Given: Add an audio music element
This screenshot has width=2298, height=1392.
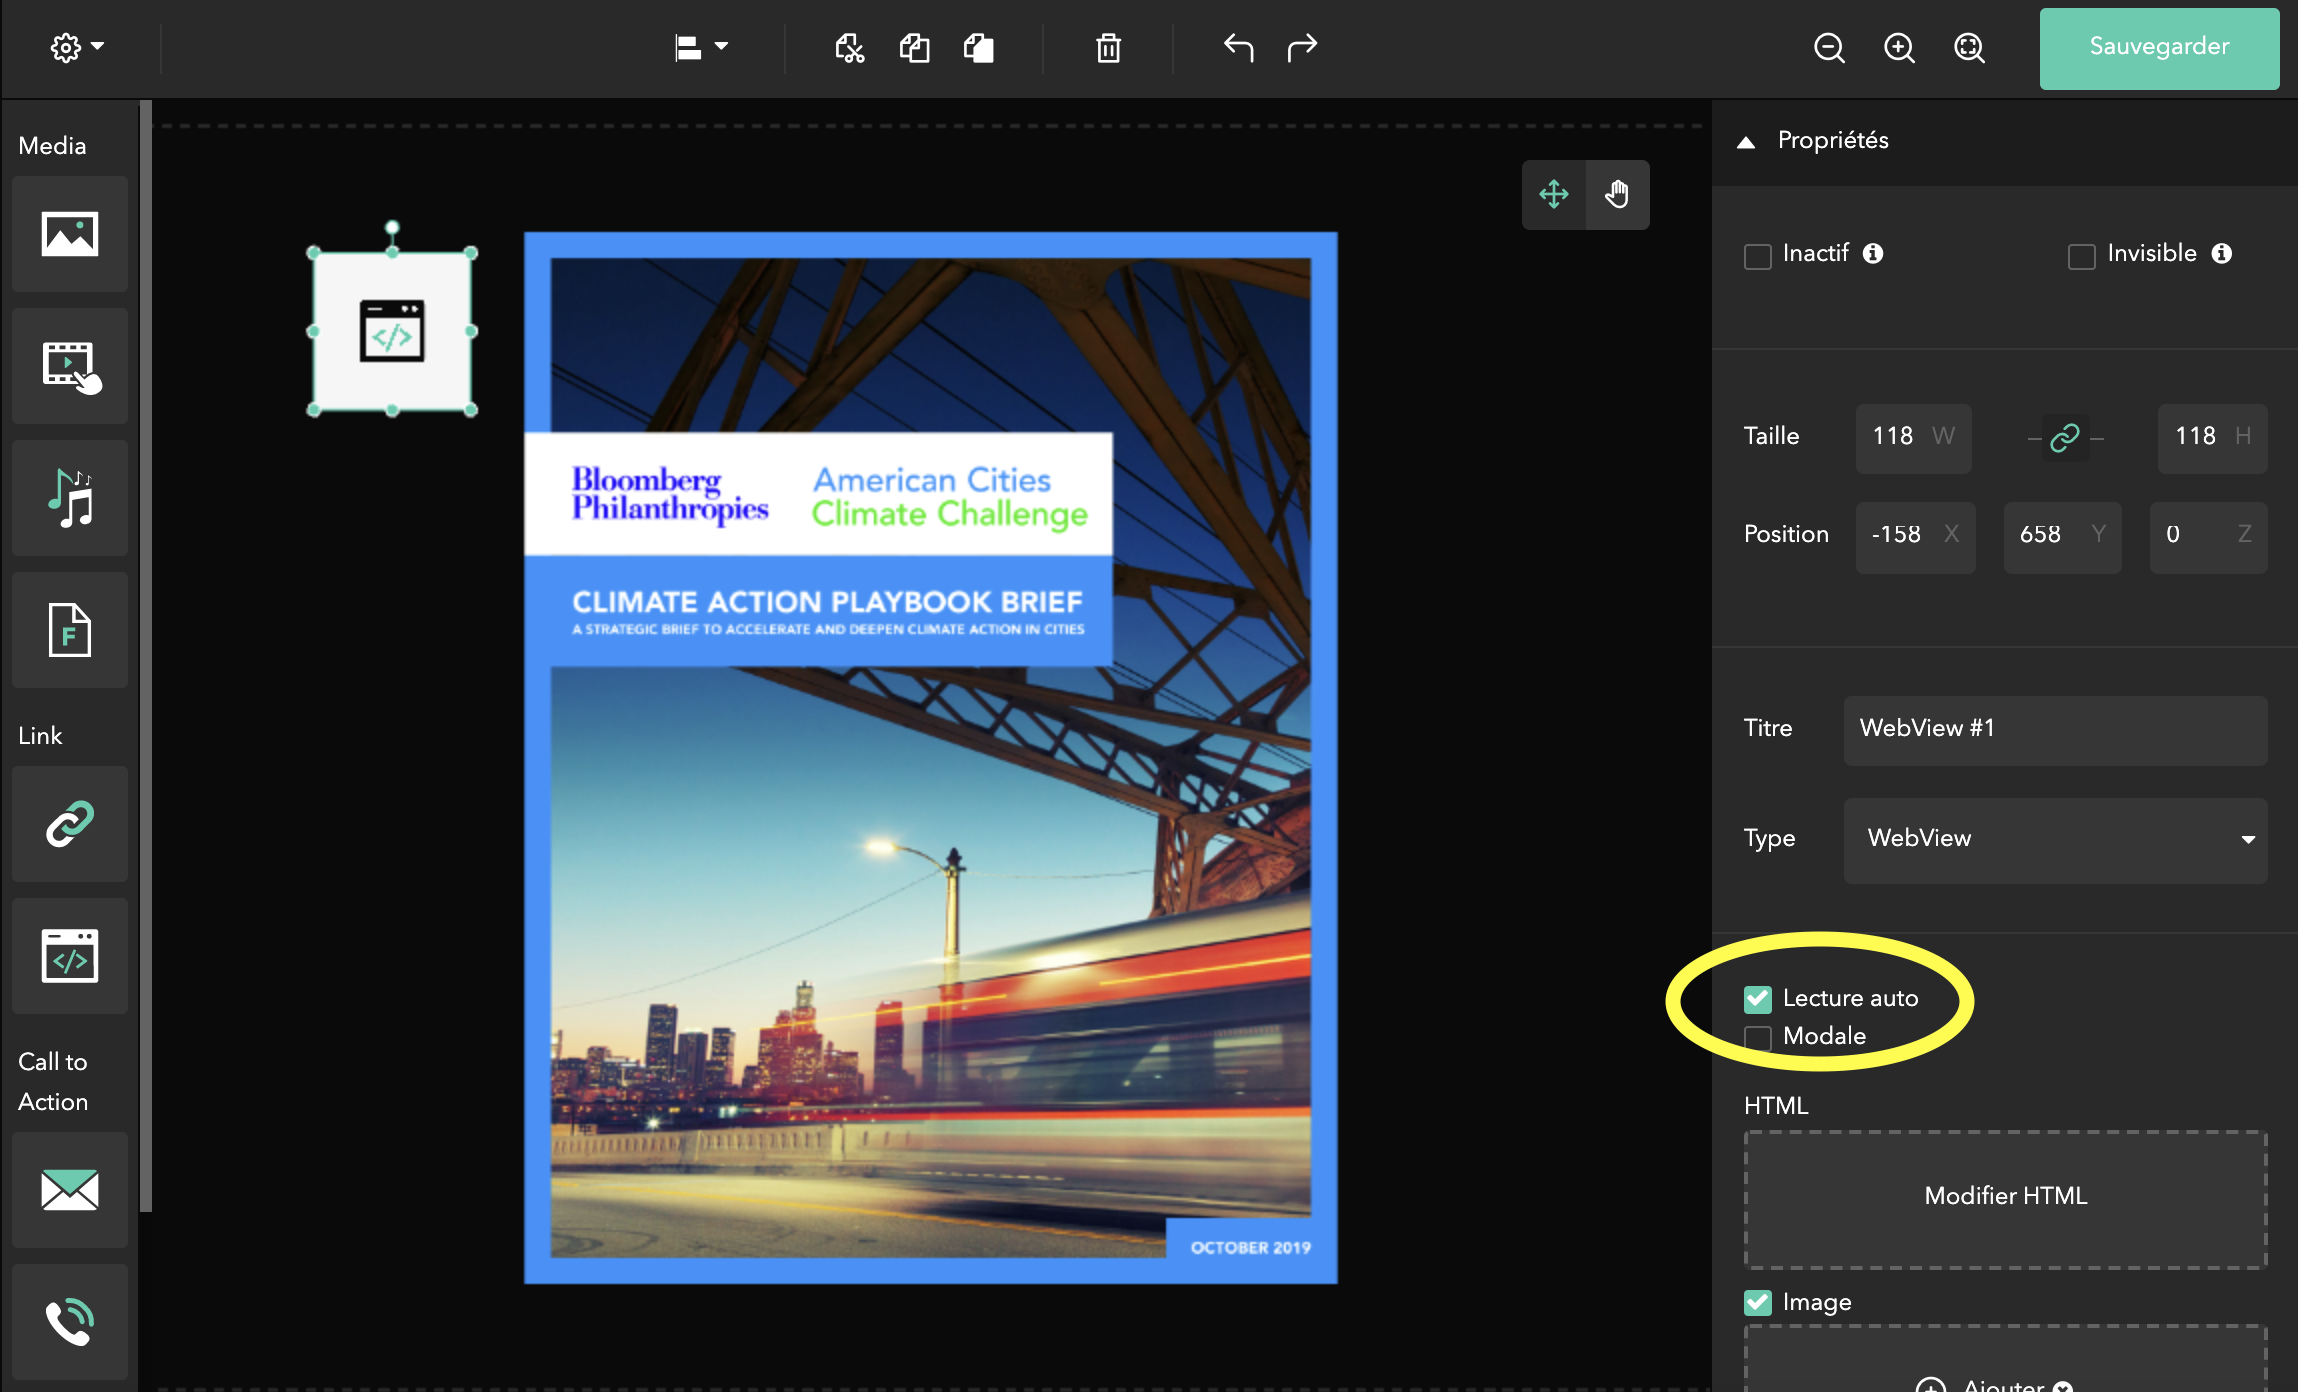Looking at the screenshot, I should (x=70, y=498).
